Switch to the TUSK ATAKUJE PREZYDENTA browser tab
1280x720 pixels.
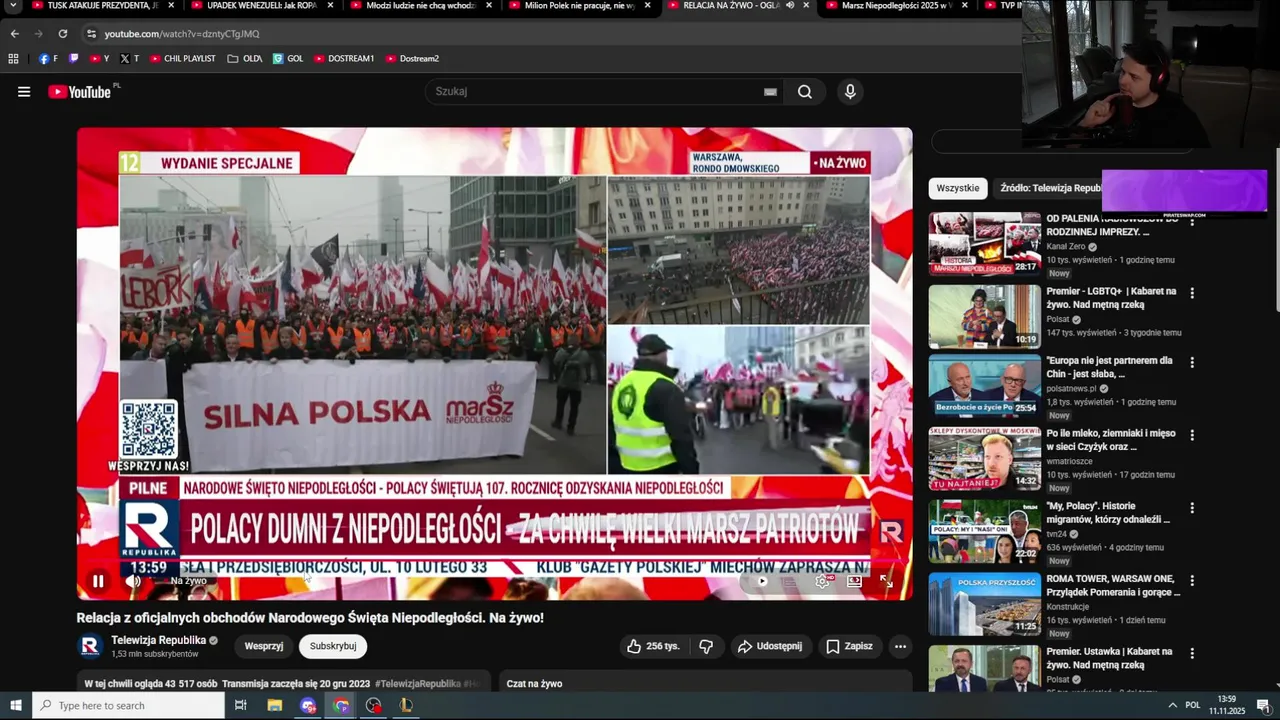pyautogui.click(x=103, y=6)
